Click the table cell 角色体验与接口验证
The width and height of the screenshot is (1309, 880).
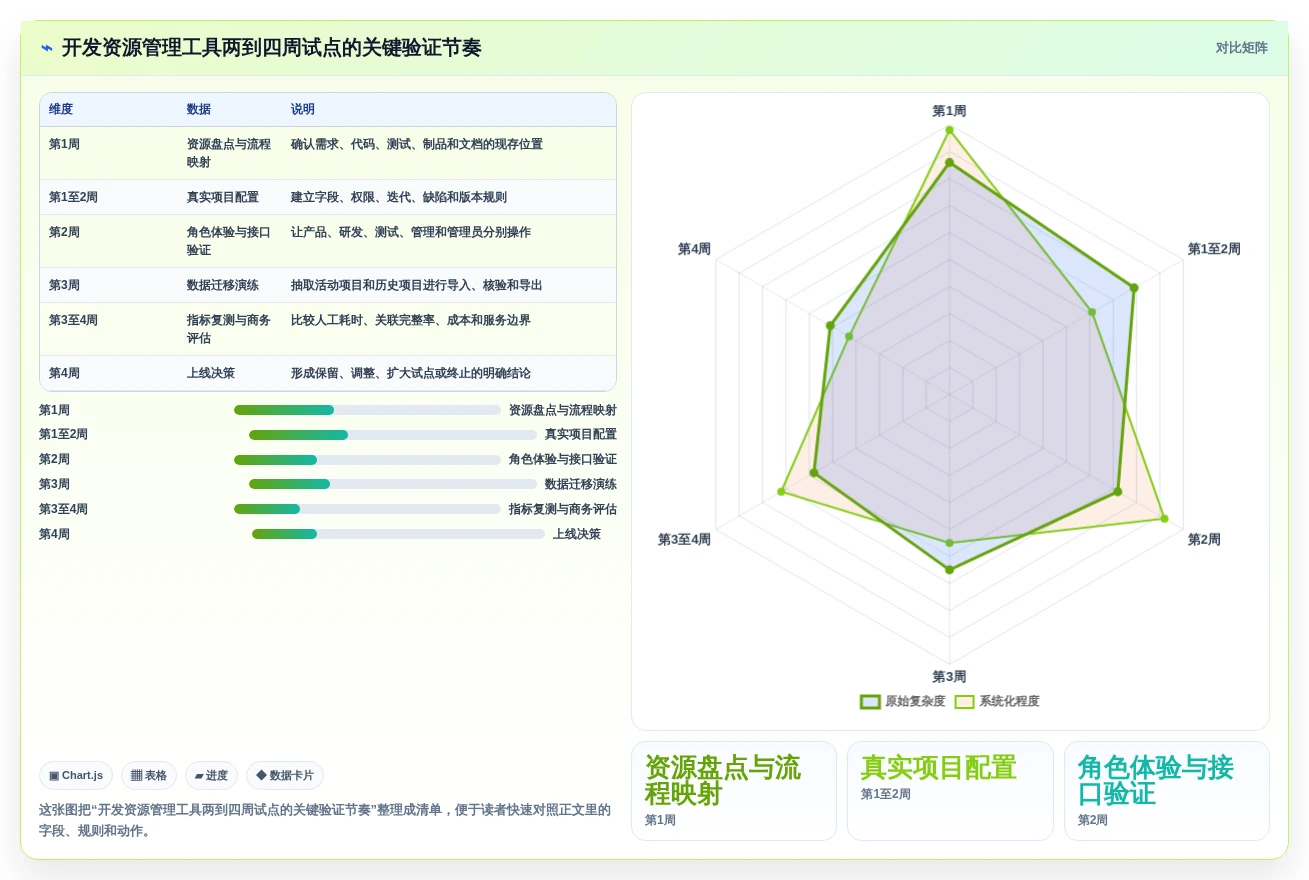tap(229, 241)
